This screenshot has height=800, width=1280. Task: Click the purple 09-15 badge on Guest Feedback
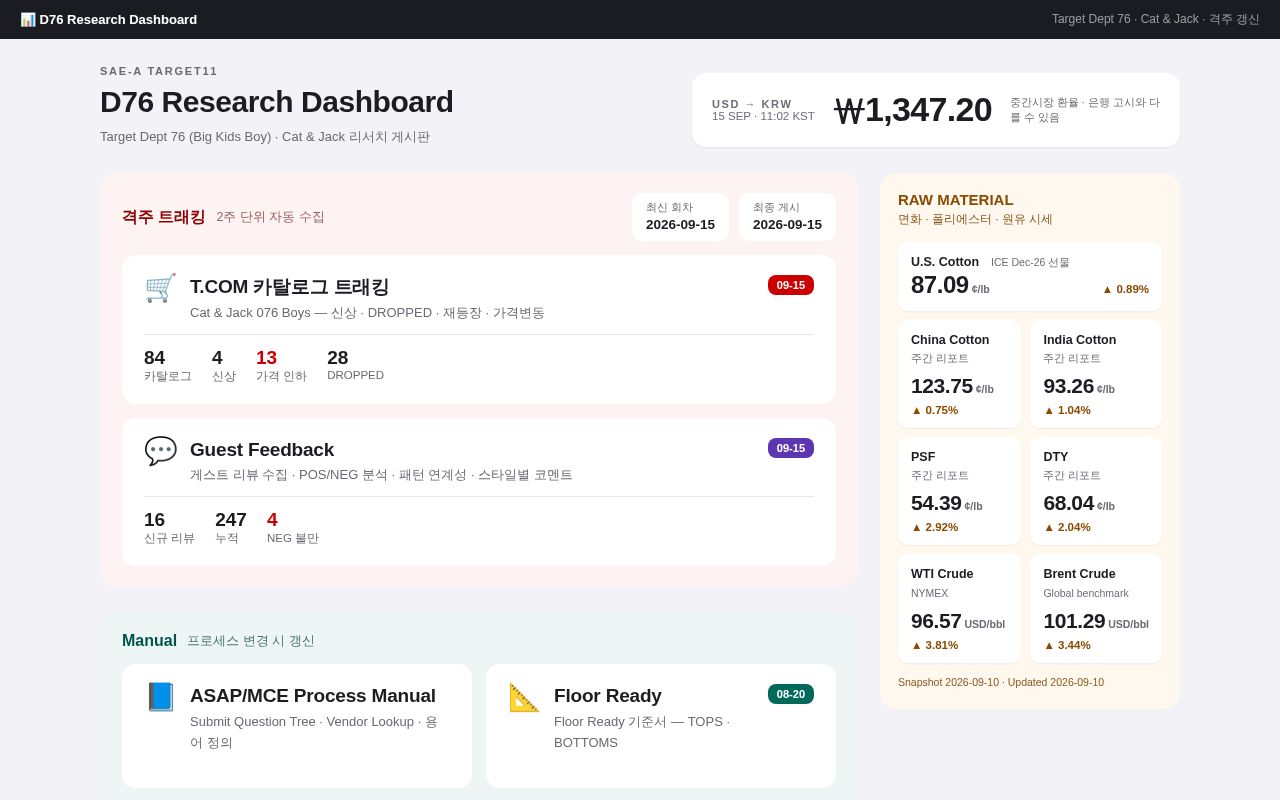pos(791,448)
